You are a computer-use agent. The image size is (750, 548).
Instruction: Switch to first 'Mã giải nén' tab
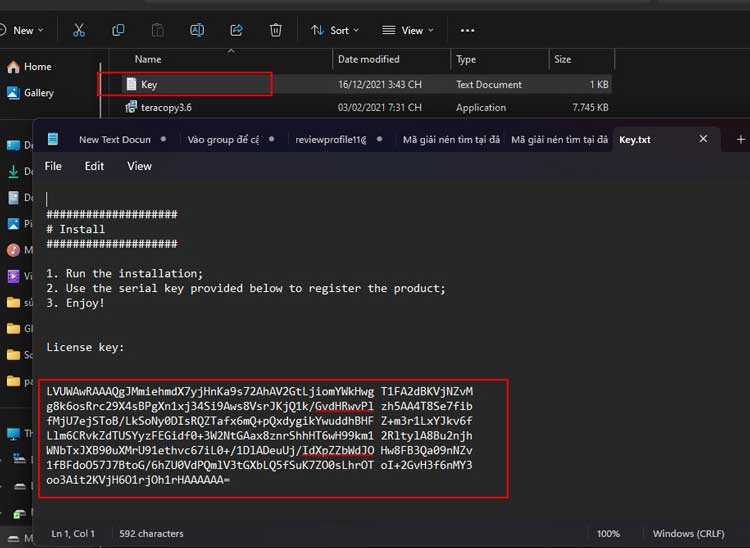pos(451,140)
